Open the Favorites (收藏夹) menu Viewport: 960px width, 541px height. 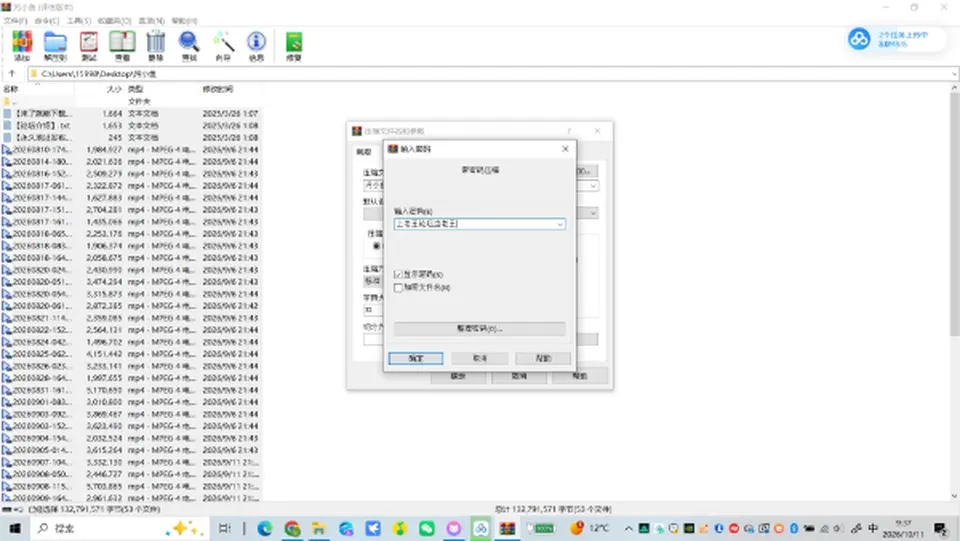[x=114, y=21]
